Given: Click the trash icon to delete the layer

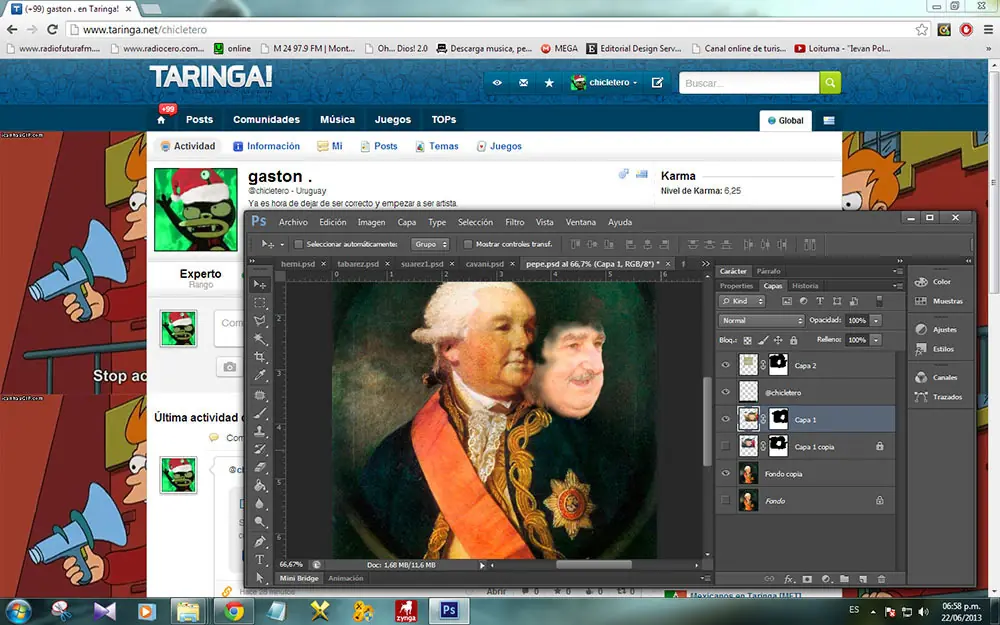Looking at the screenshot, I should tap(881, 579).
